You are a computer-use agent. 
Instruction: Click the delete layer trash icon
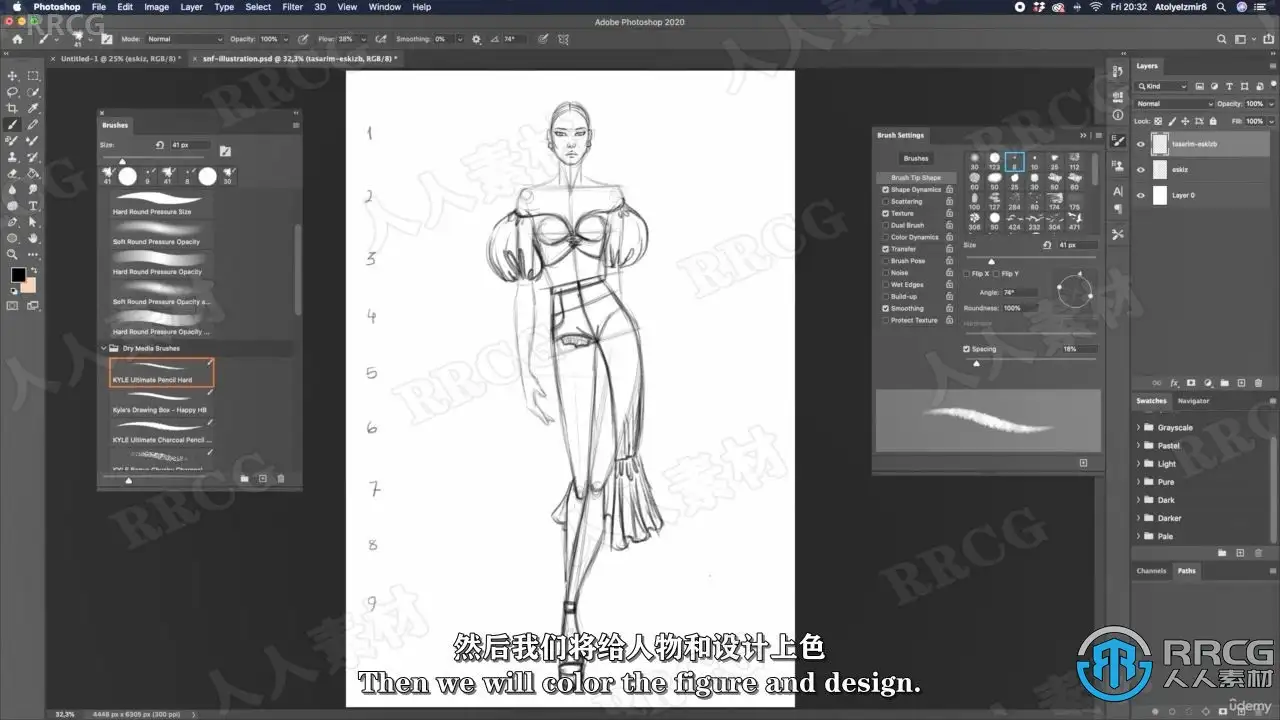(x=1258, y=382)
